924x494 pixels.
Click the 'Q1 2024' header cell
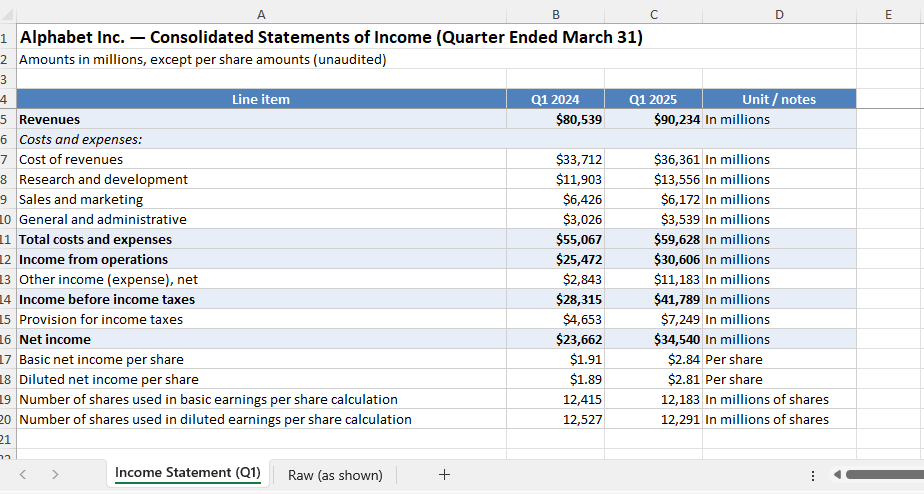click(555, 99)
